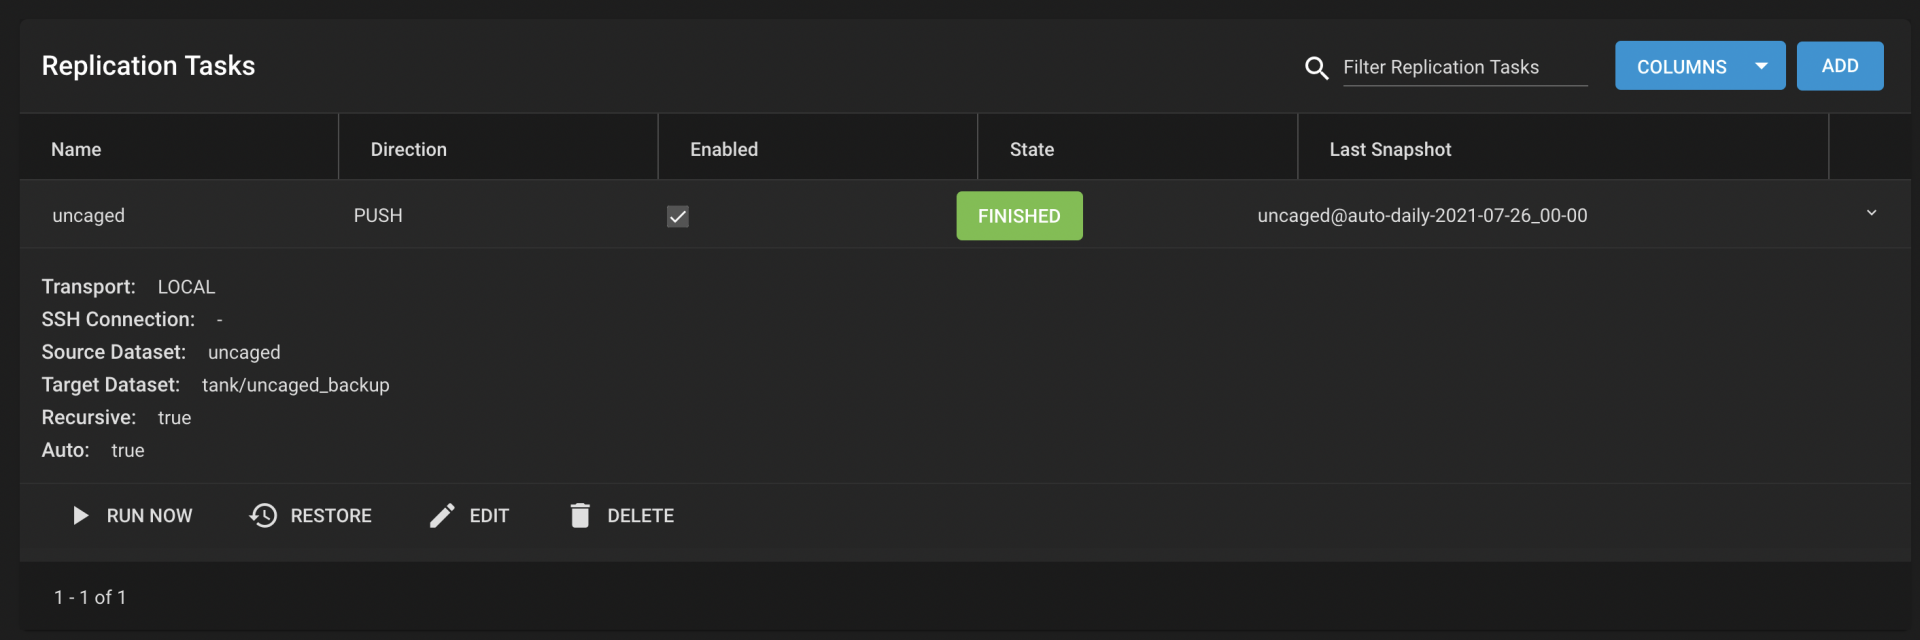Open the COLUMNS dropdown arrow

[1761, 66]
